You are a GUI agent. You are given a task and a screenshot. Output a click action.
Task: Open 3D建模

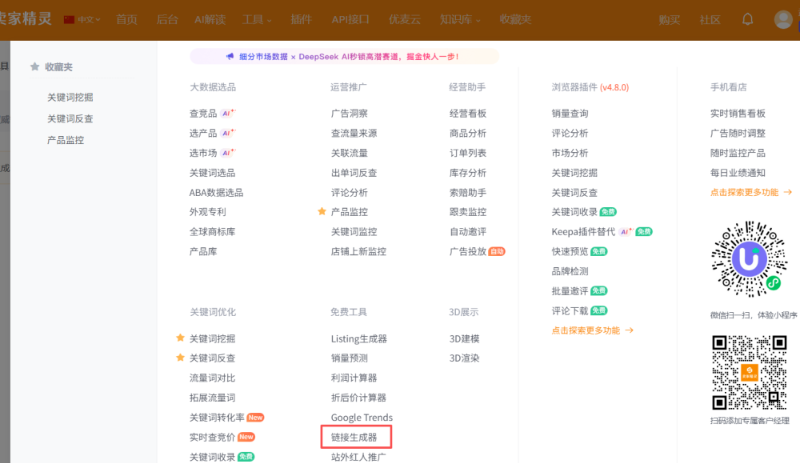(464, 338)
